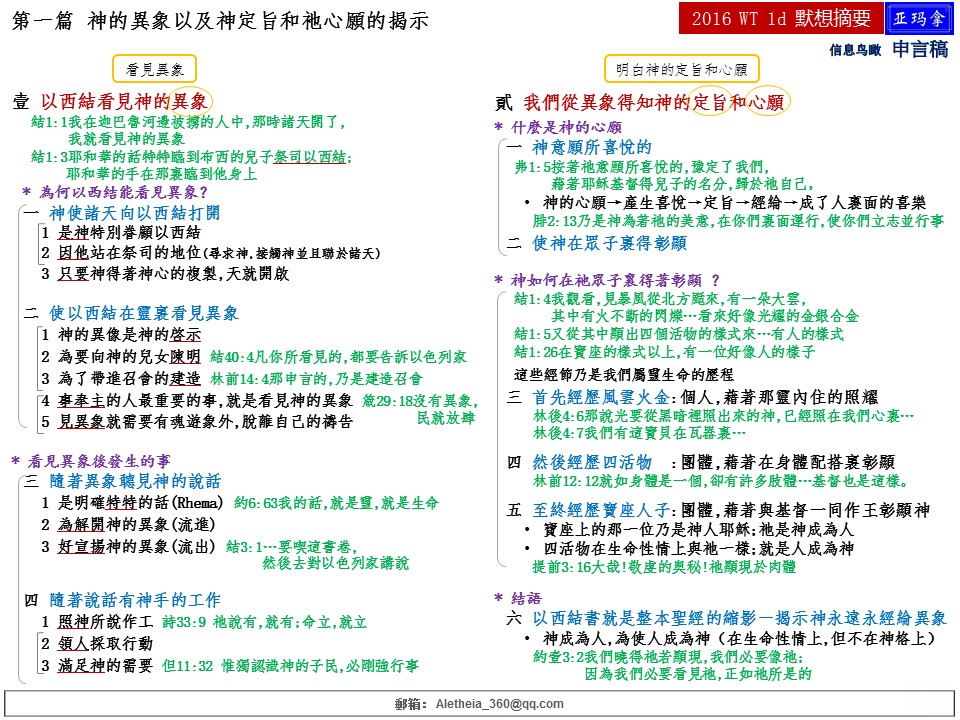
Task: Open the Aletheia_360@qq.com email address
Action: [x=499, y=704]
